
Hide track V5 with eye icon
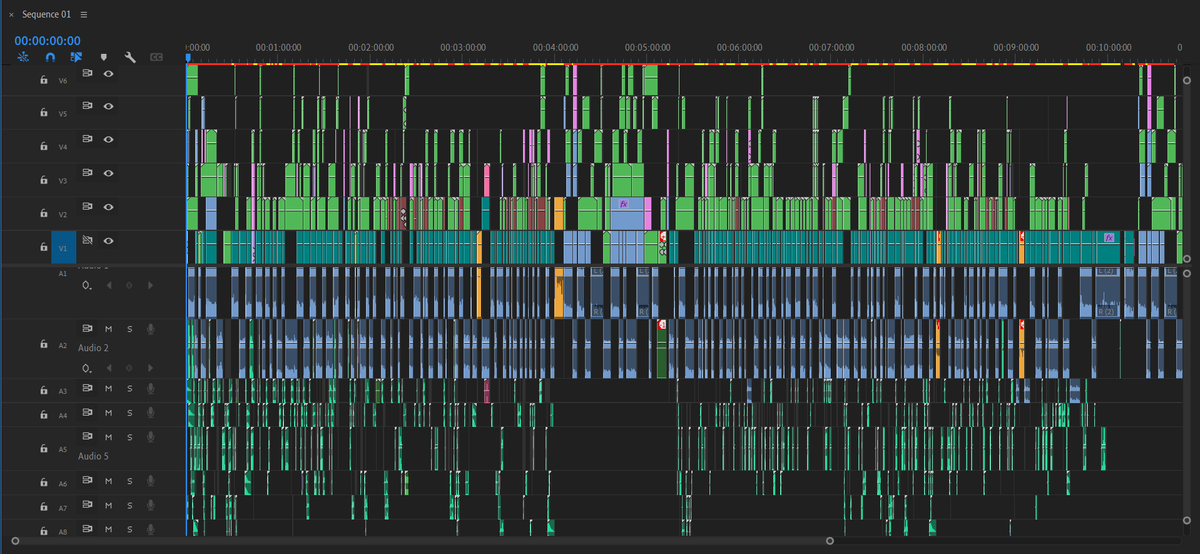pos(108,106)
